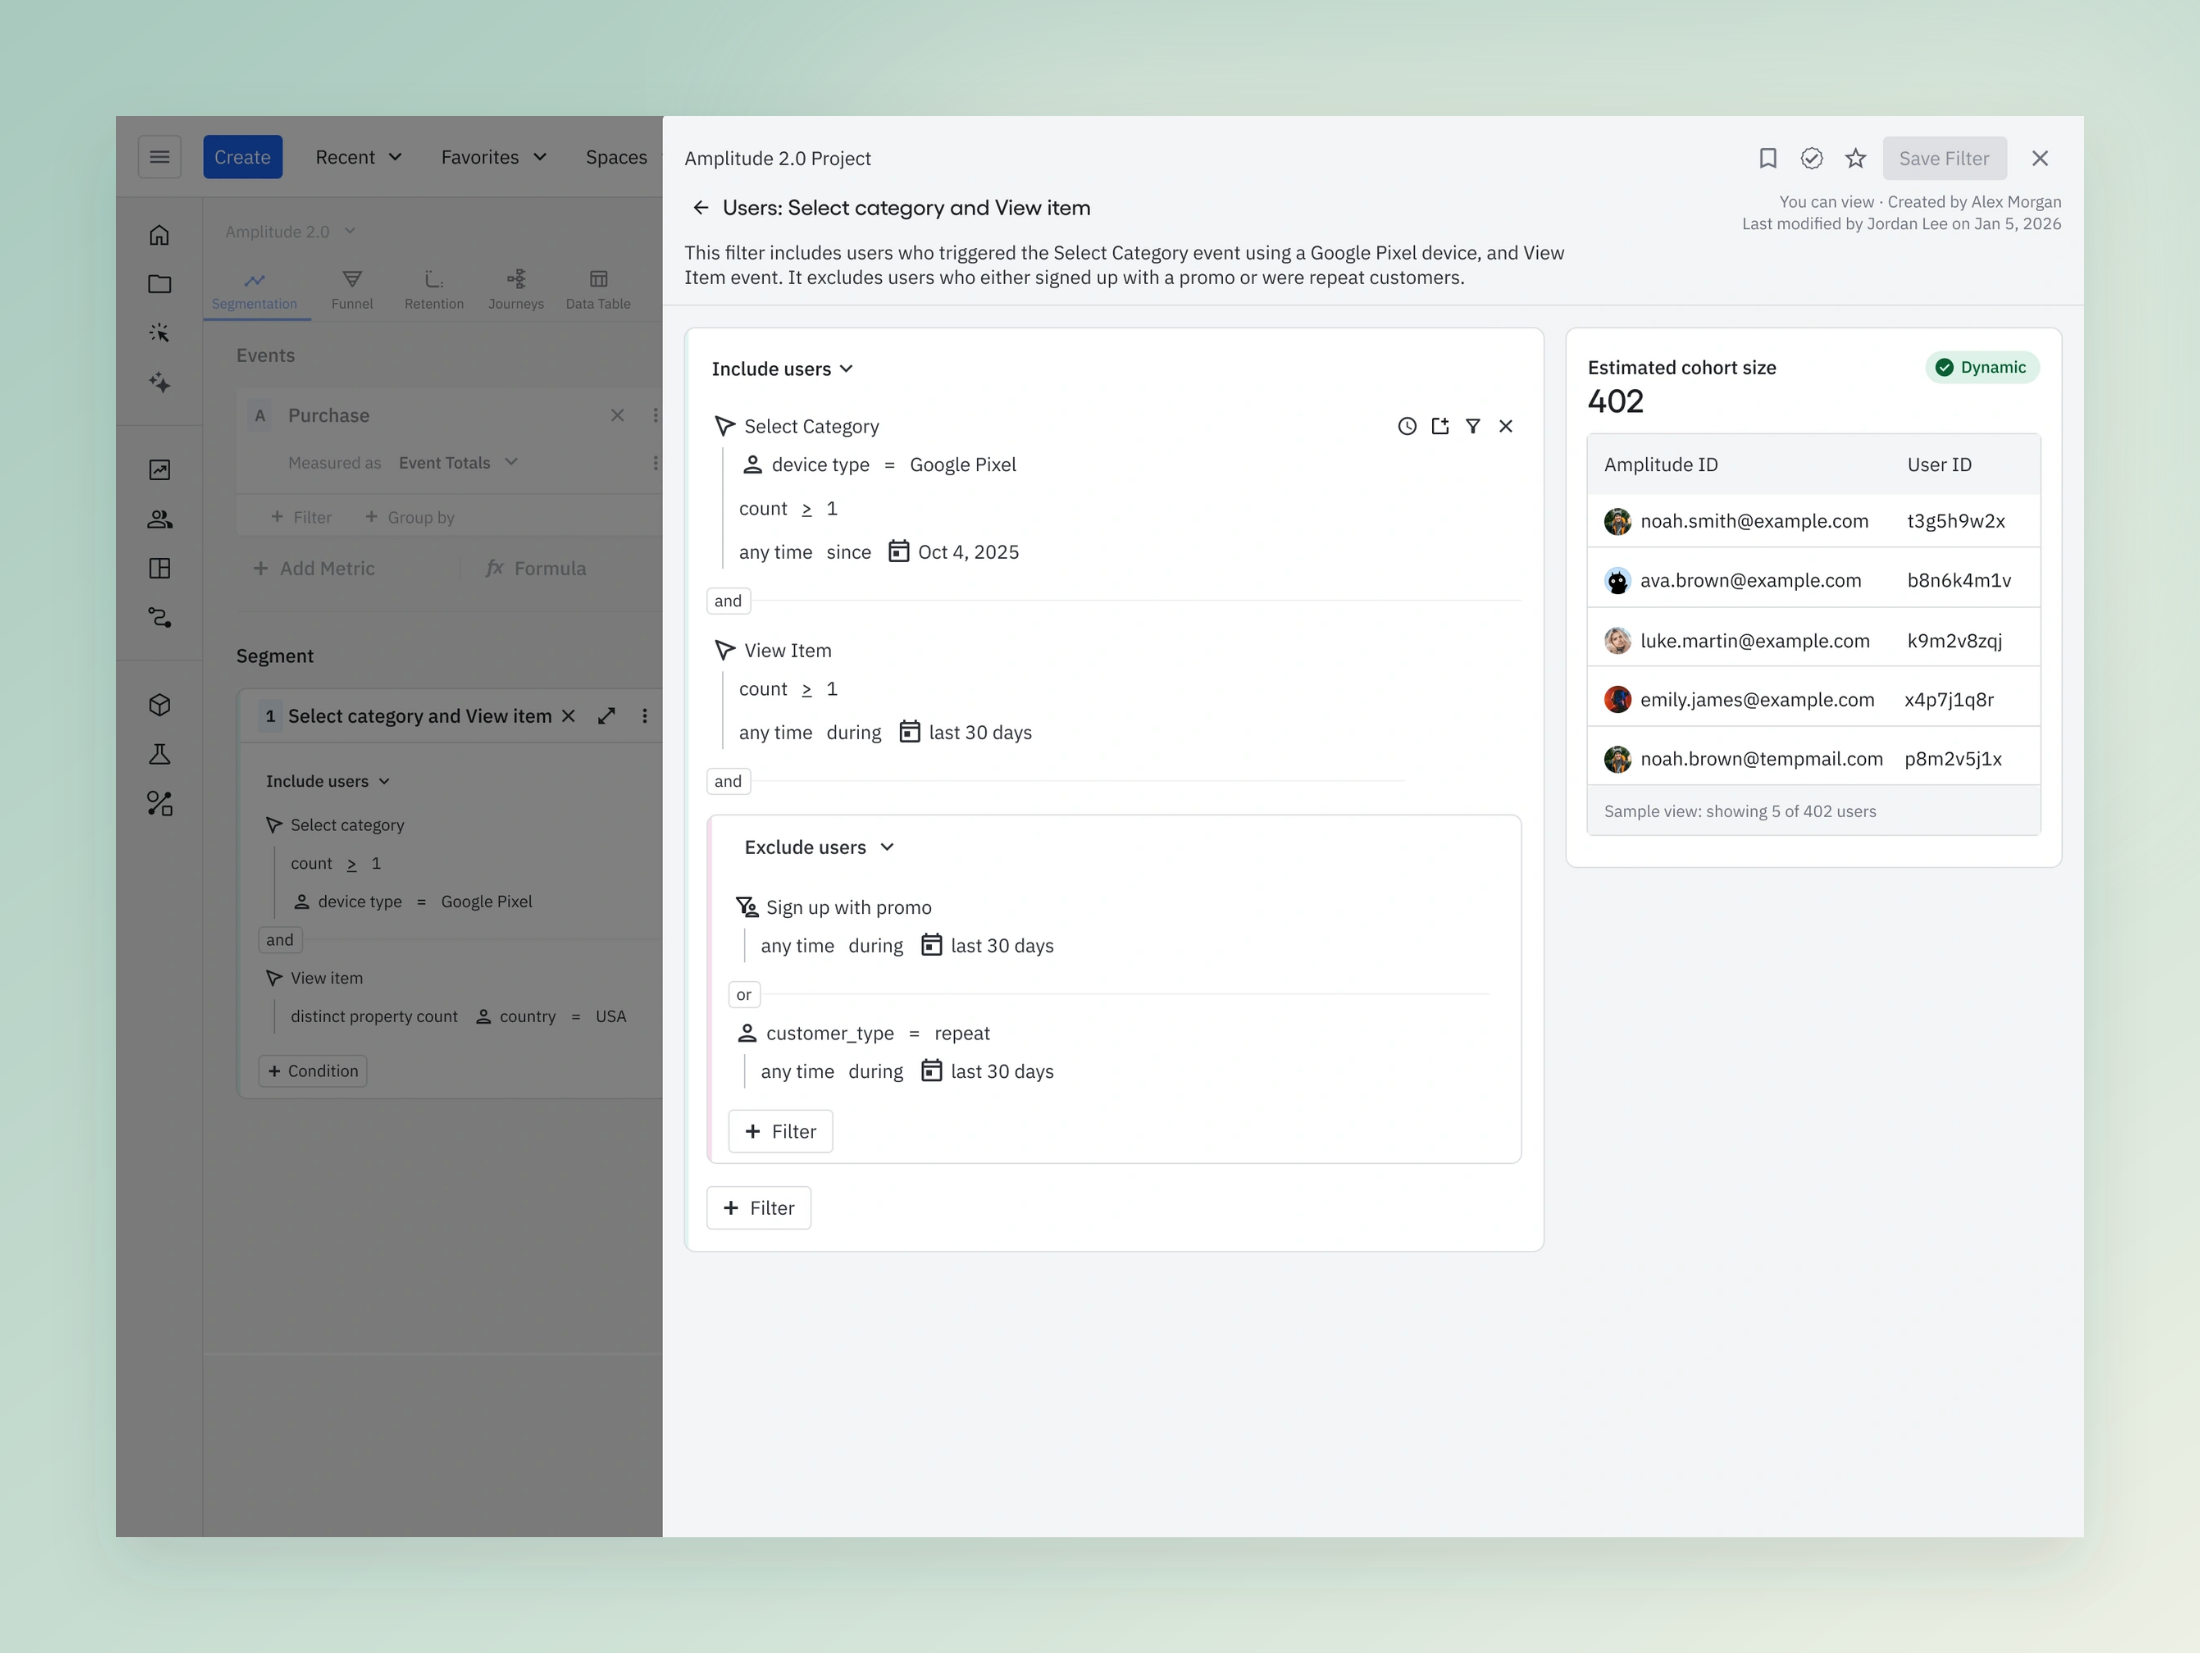Click the Condition button in Segment
2200x1654 pixels.
tap(313, 1071)
